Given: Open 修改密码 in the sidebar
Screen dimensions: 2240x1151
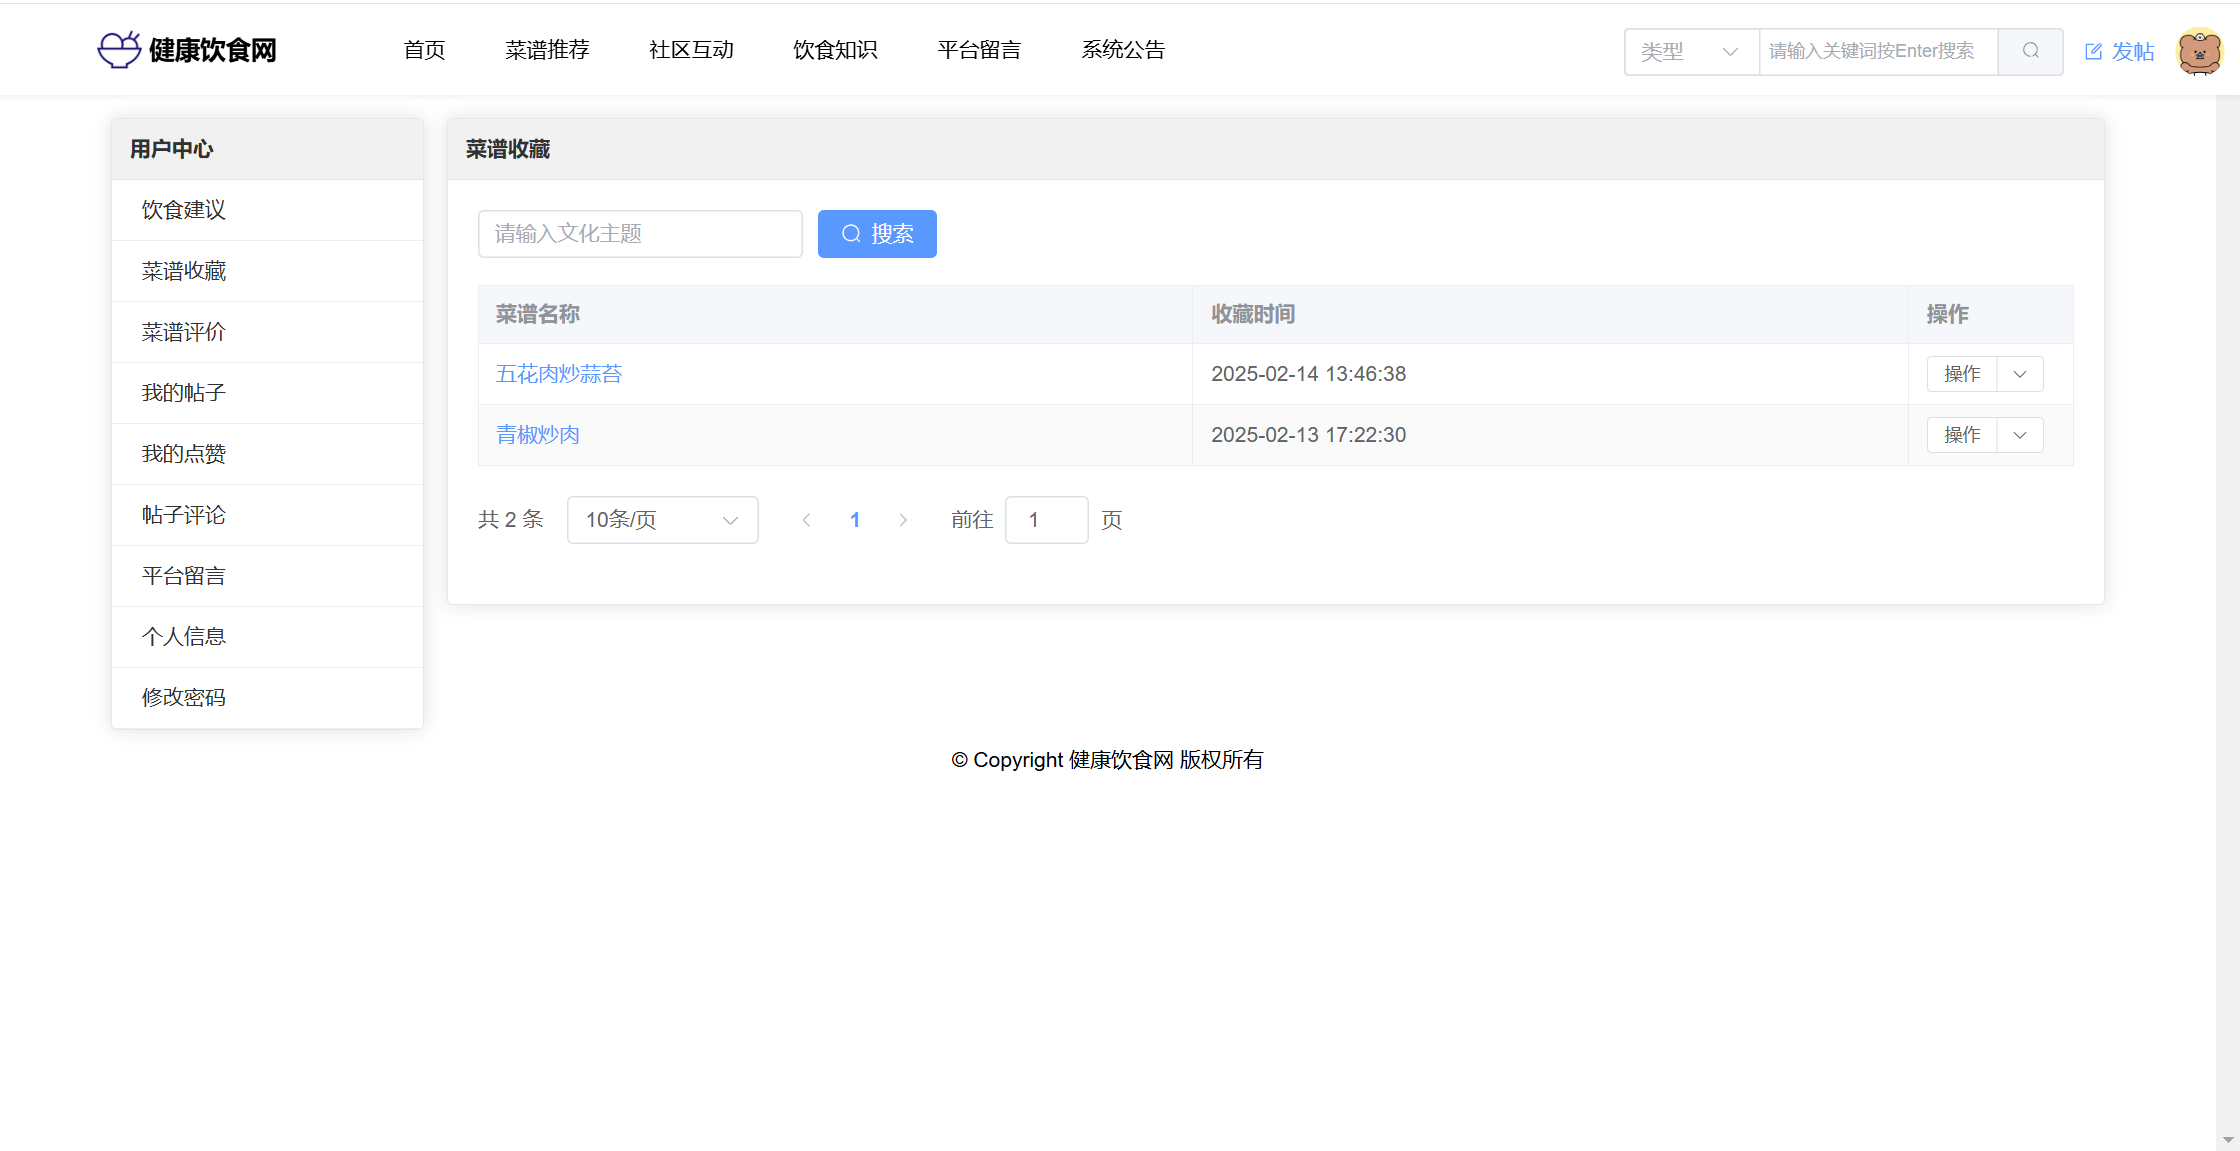Looking at the screenshot, I should coord(184,698).
